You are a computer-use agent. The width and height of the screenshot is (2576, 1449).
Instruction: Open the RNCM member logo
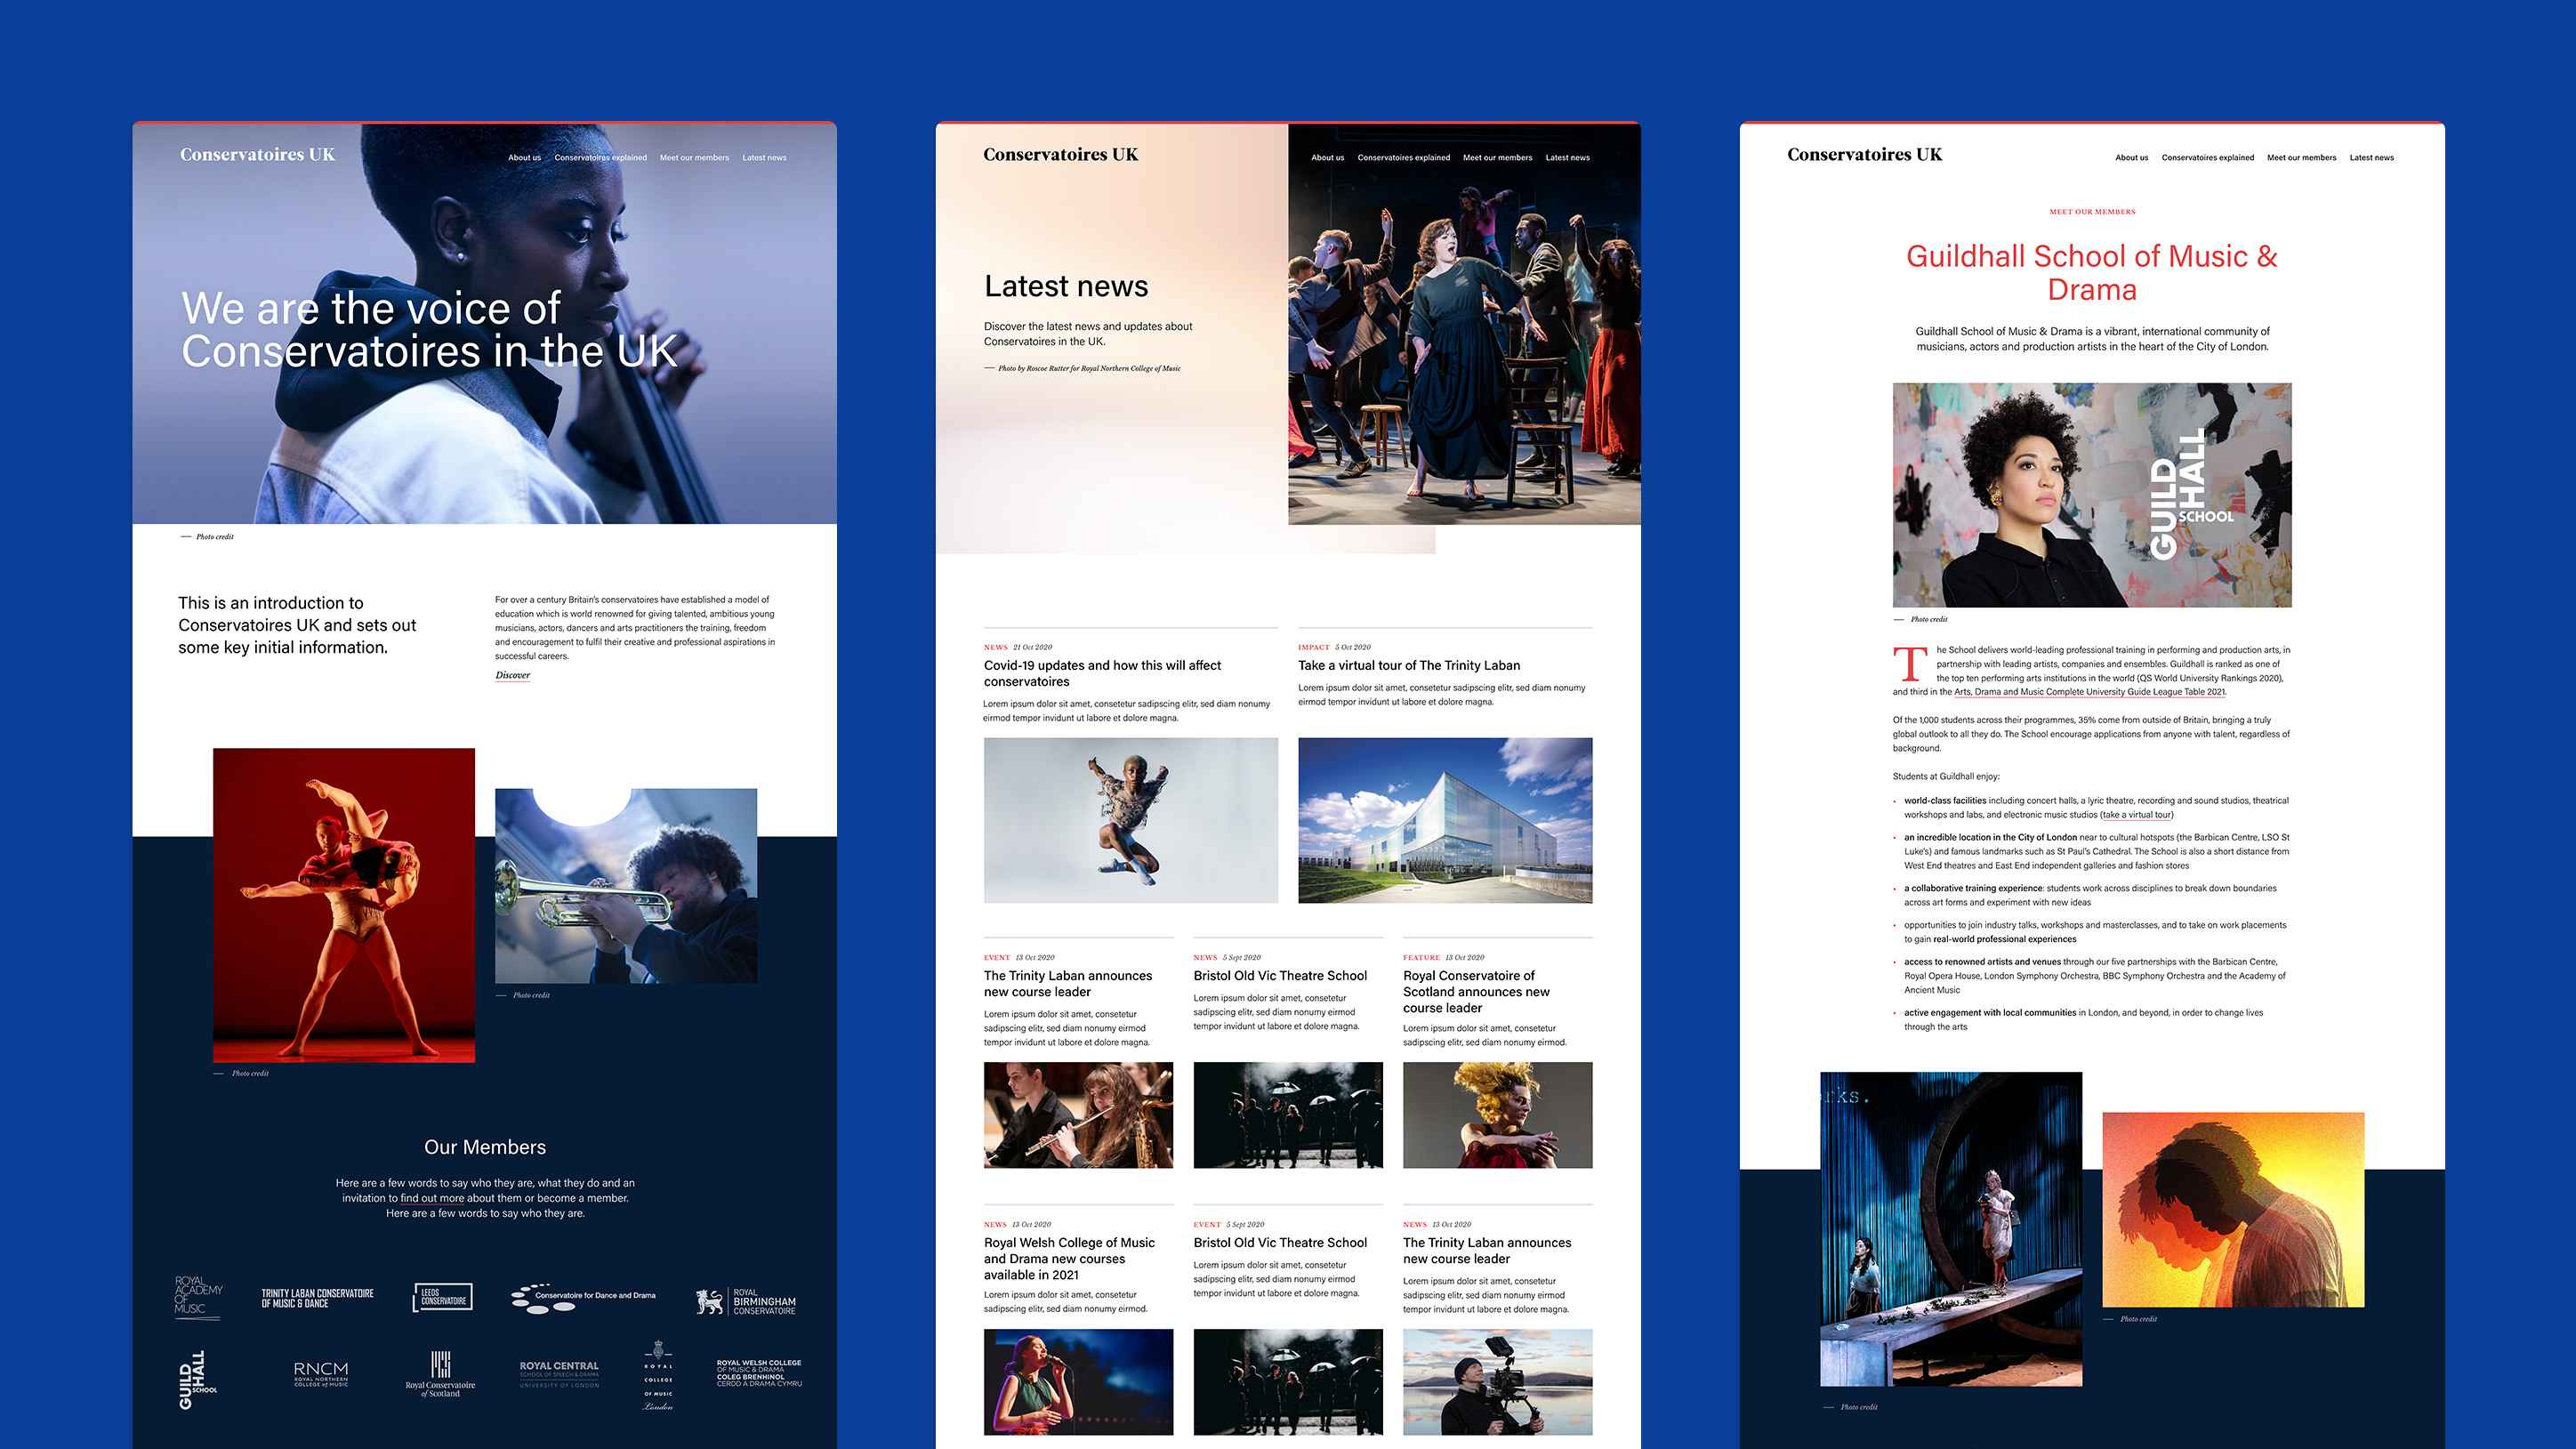tap(321, 1373)
